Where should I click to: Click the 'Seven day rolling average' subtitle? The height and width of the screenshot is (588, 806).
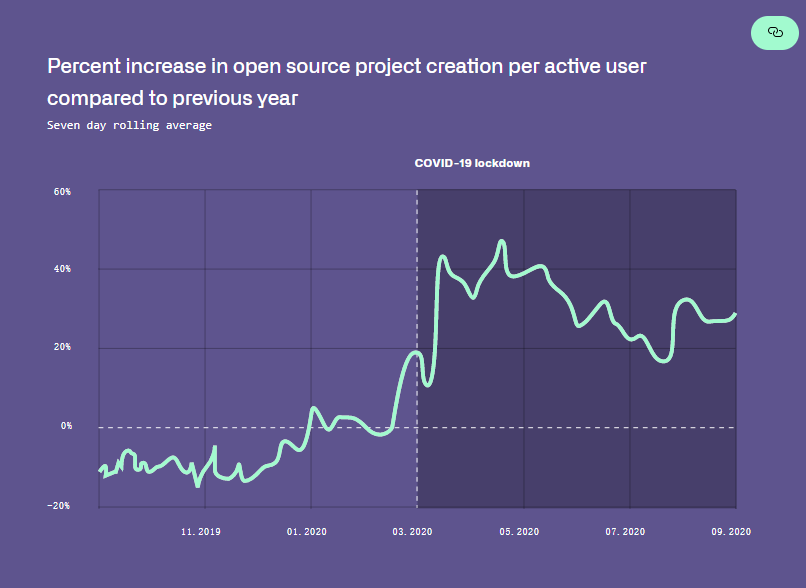click(x=129, y=125)
